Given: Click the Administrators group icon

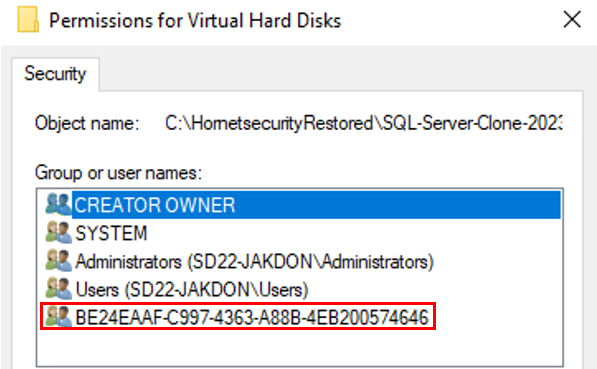Looking at the screenshot, I should coord(58,261).
